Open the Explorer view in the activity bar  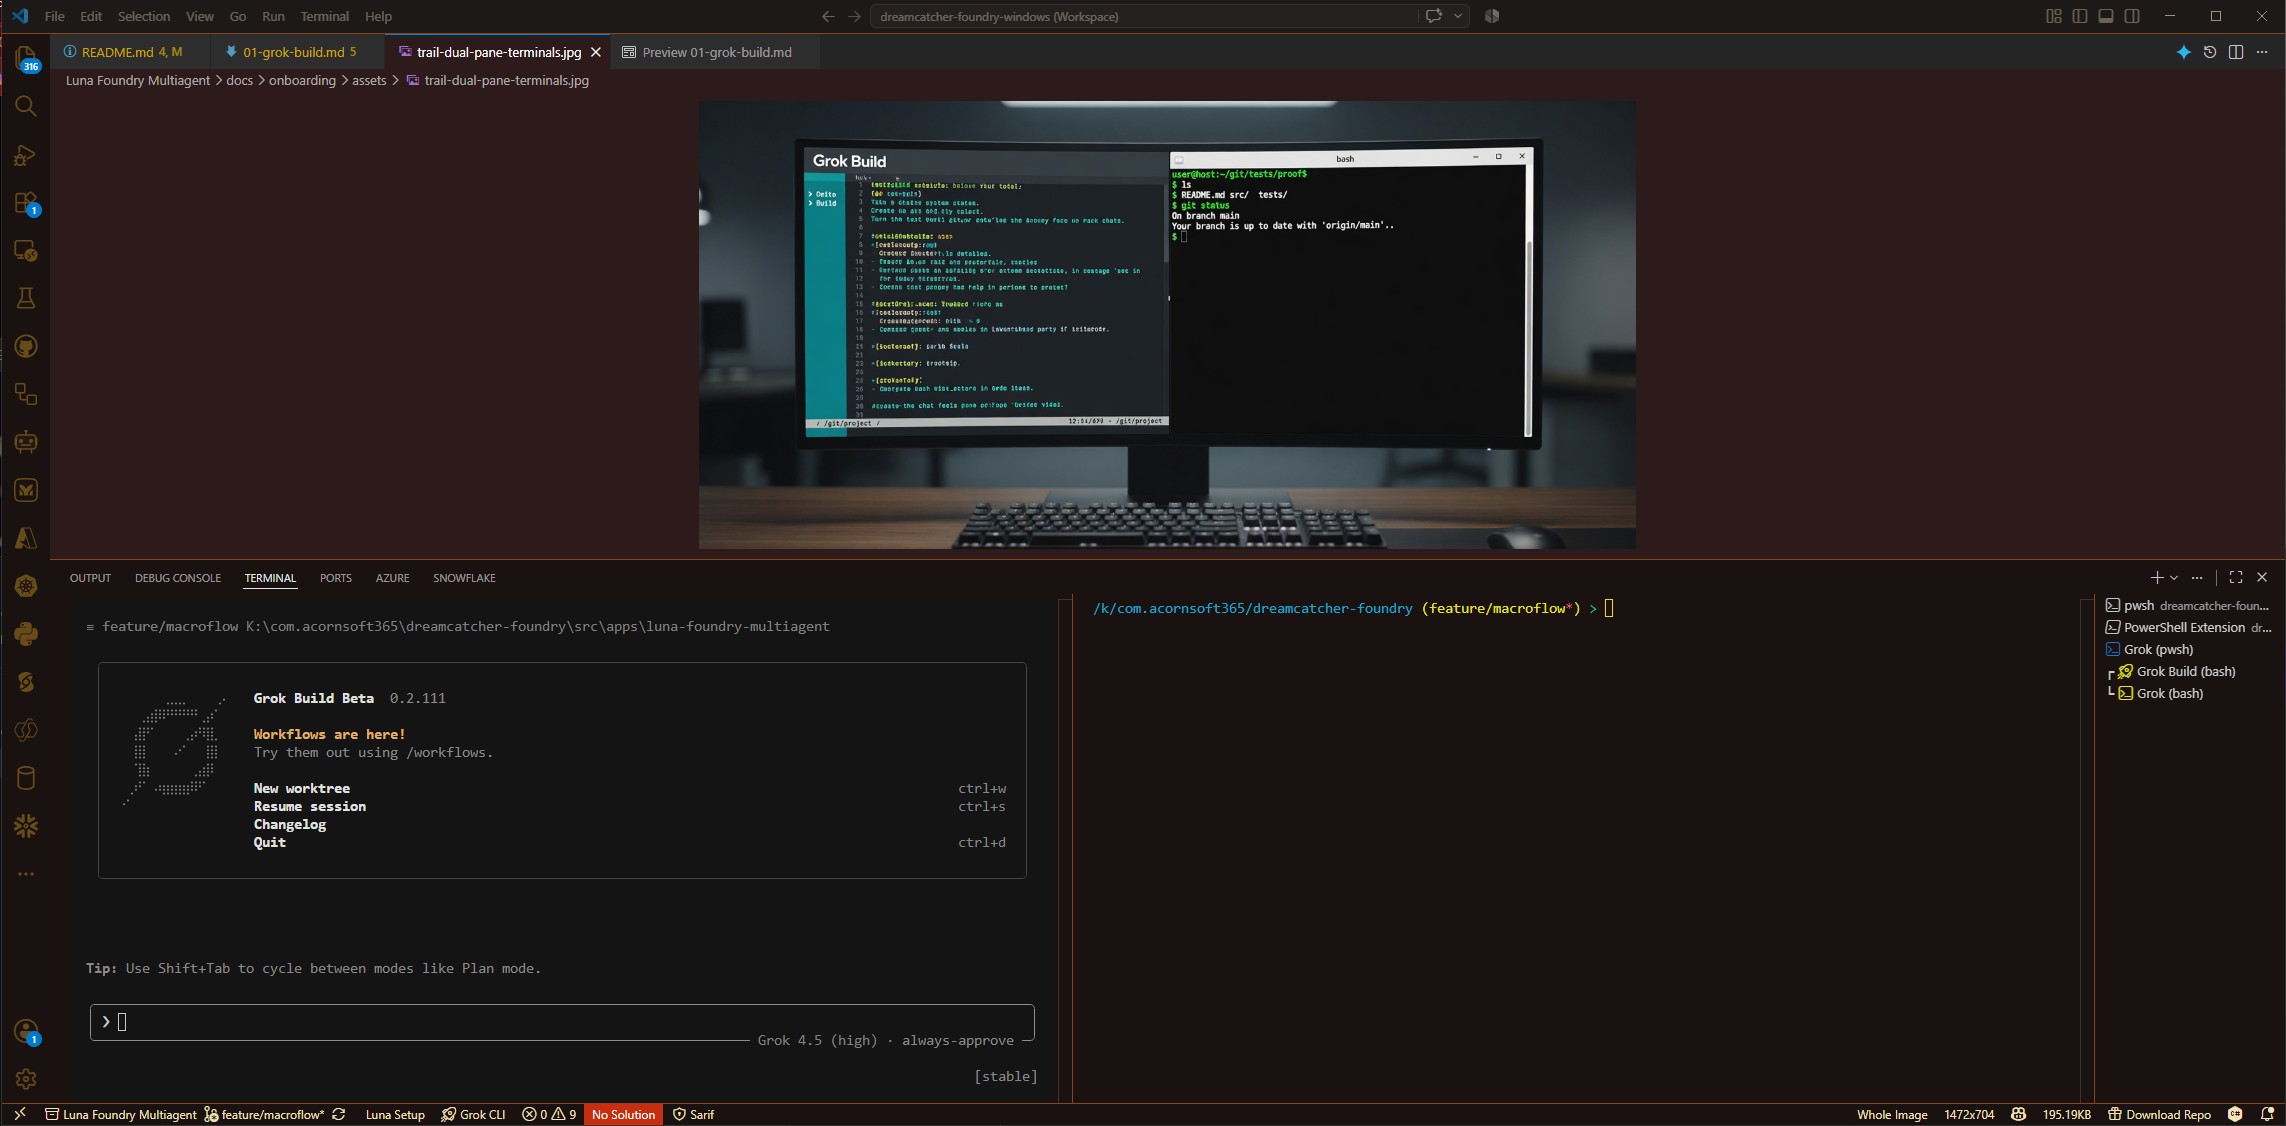click(x=26, y=57)
